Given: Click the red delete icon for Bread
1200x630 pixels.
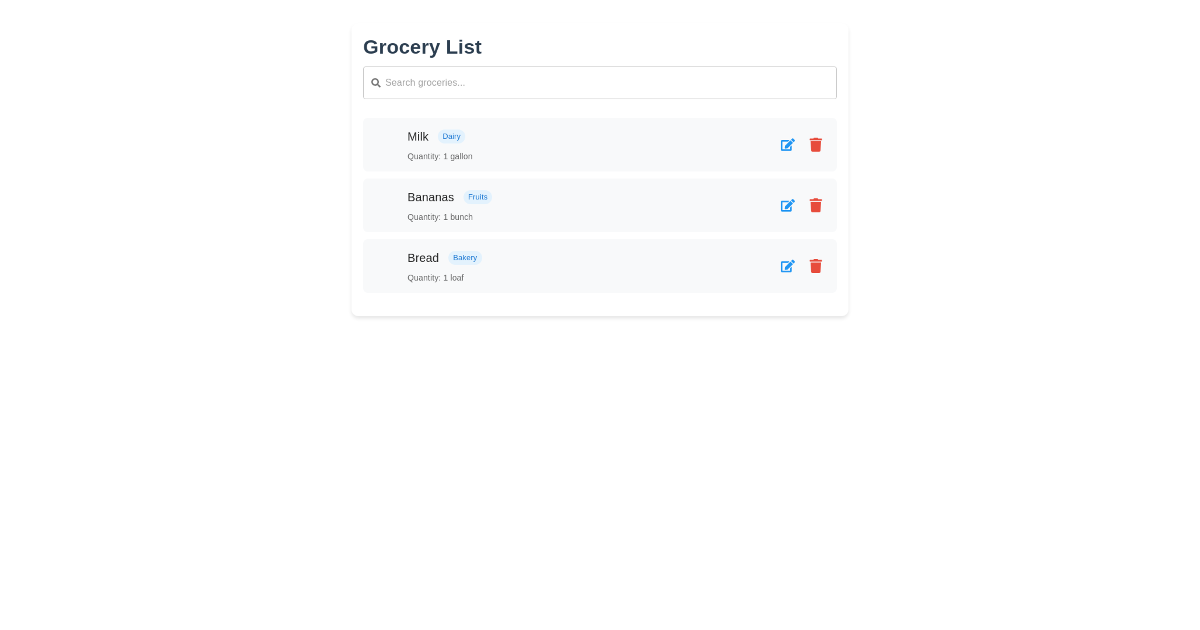Looking at the screenshot, I should [815, 266].
